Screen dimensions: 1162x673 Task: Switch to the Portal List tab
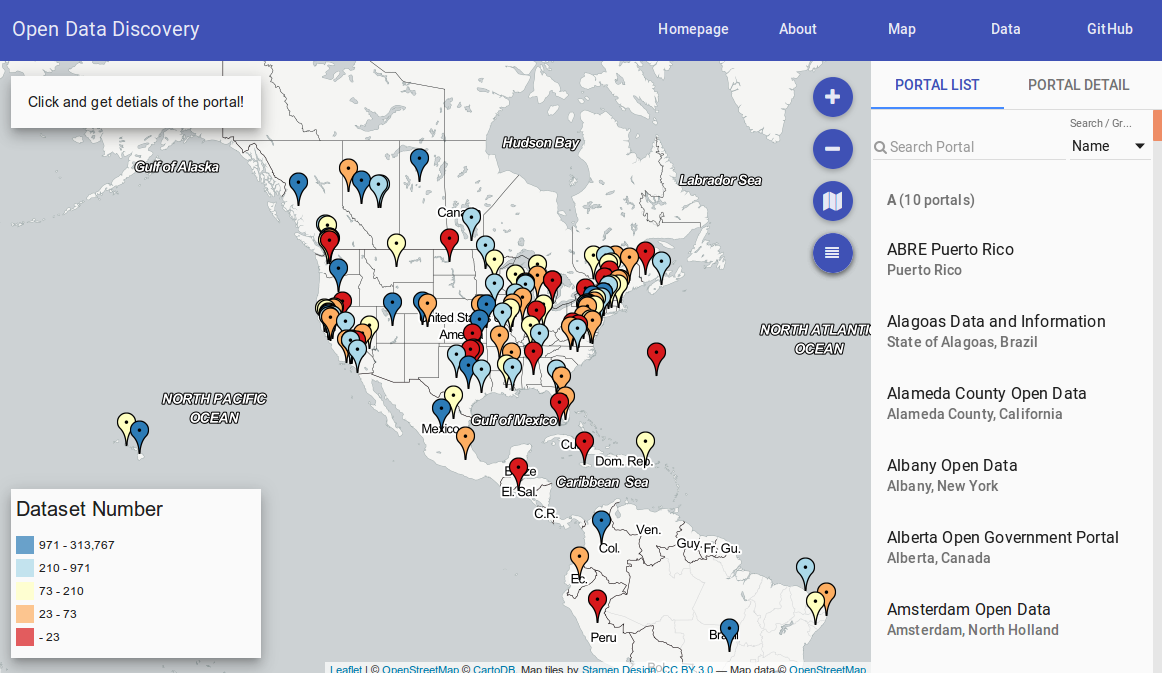pos(937,85)
